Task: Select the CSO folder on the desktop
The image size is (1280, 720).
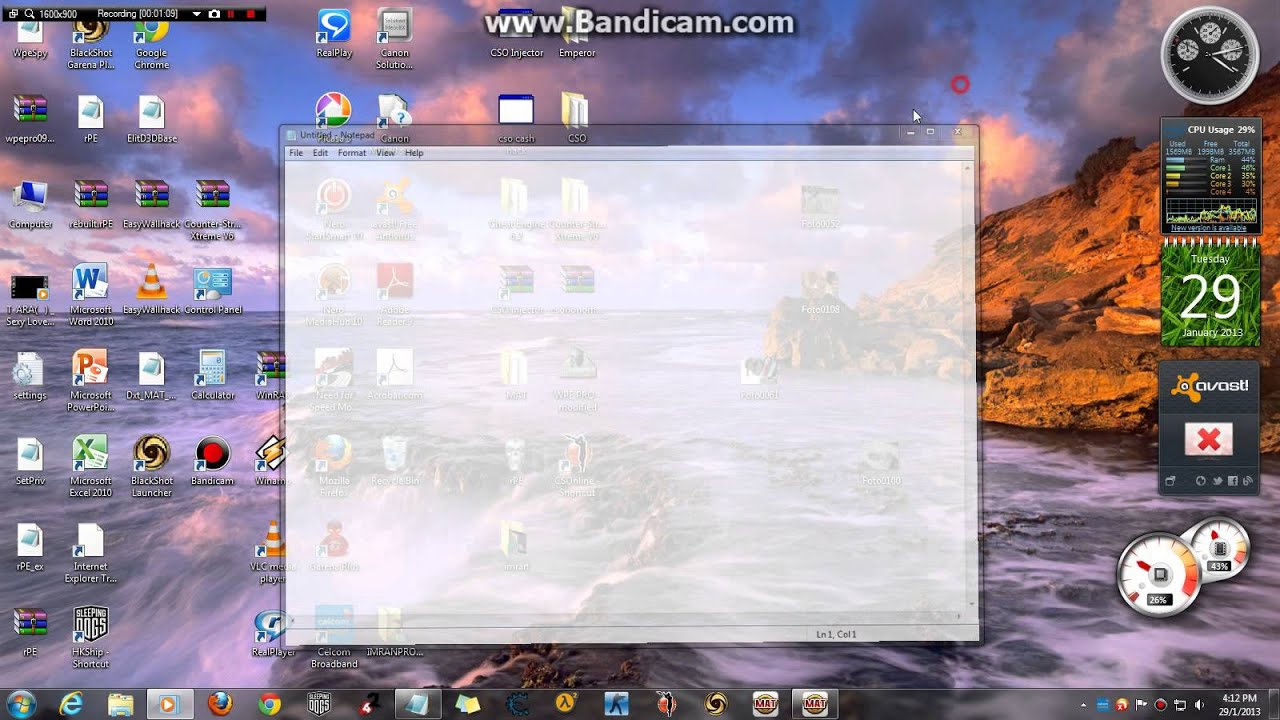Action: click(577, 120)
